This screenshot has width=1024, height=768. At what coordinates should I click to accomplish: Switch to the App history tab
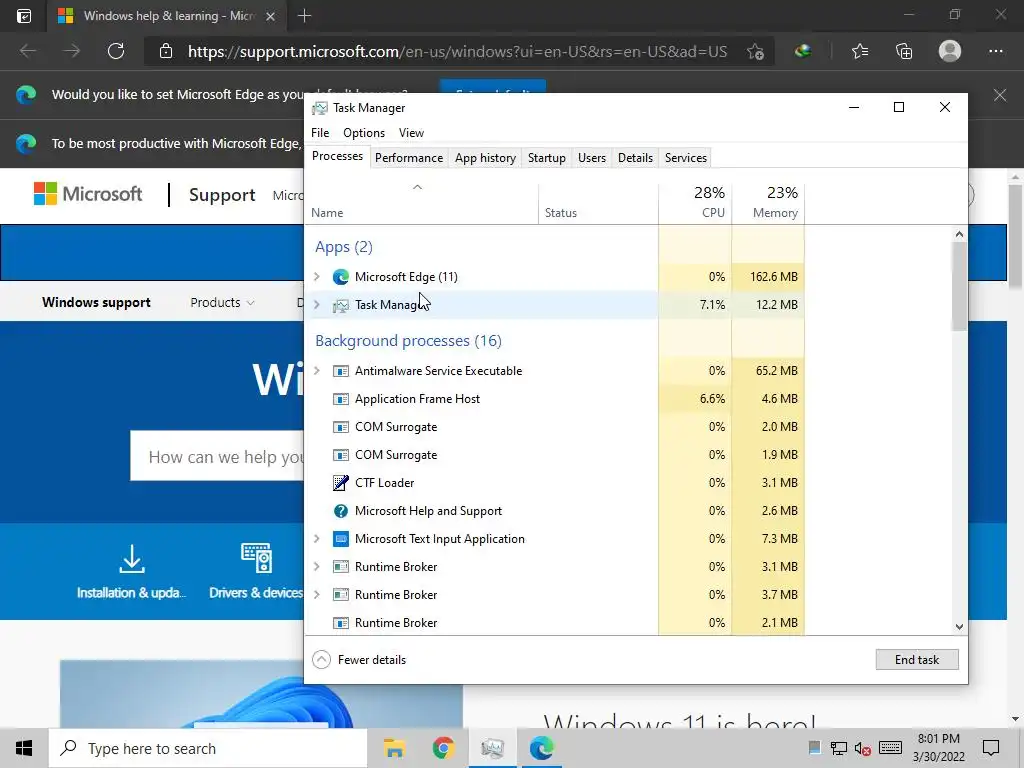(485, 158)
